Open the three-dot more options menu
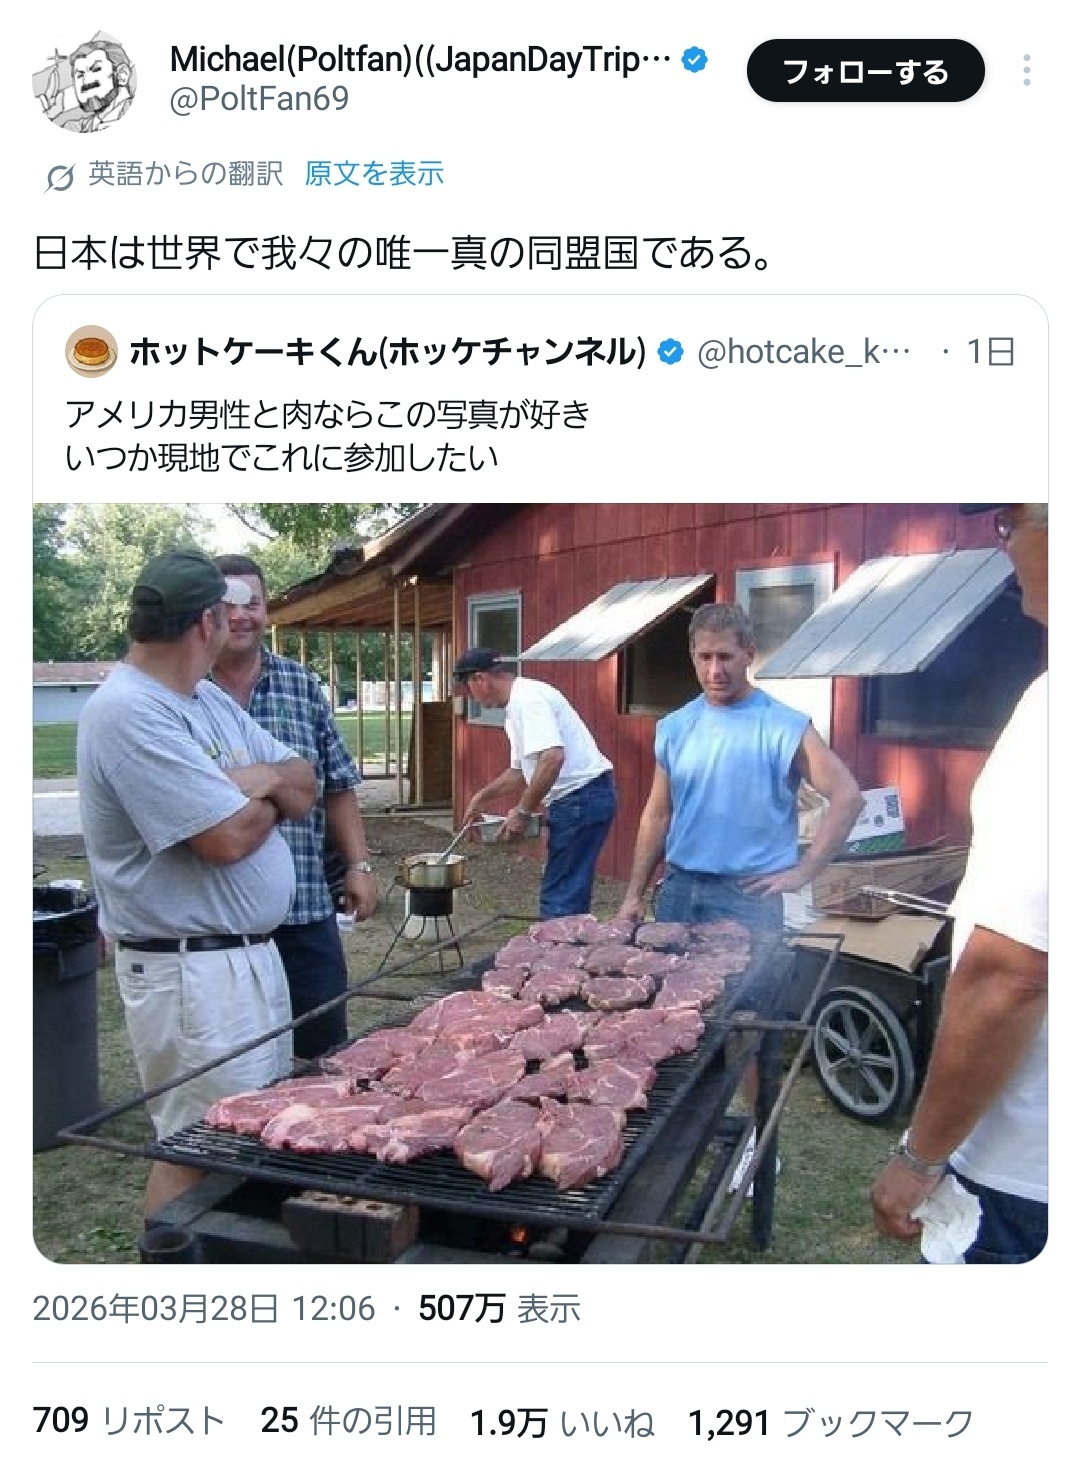The image size is (1080, 1471). pyautogui.click(x=1026, y=71)
